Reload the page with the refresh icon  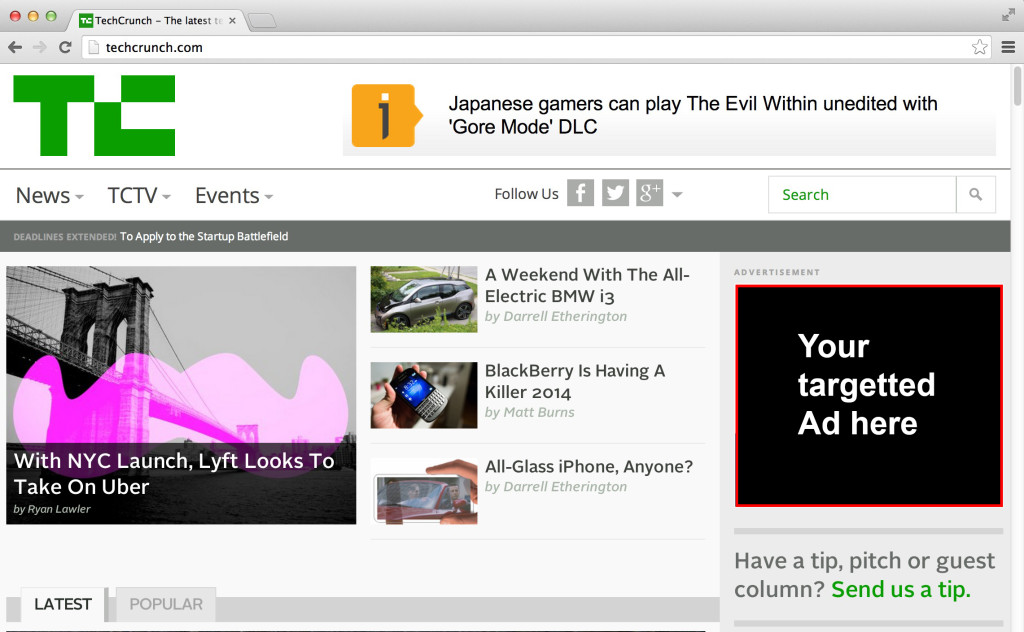(65, 47)
